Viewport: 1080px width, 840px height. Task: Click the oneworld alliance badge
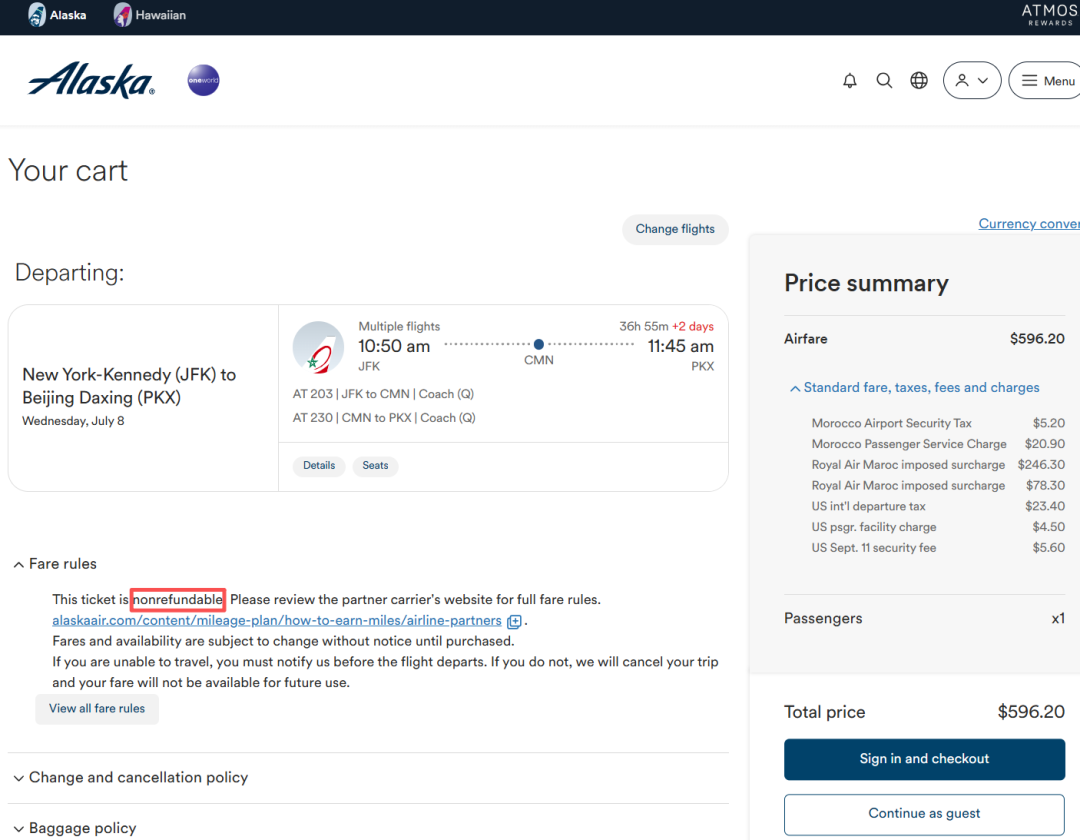click(203, 81)
